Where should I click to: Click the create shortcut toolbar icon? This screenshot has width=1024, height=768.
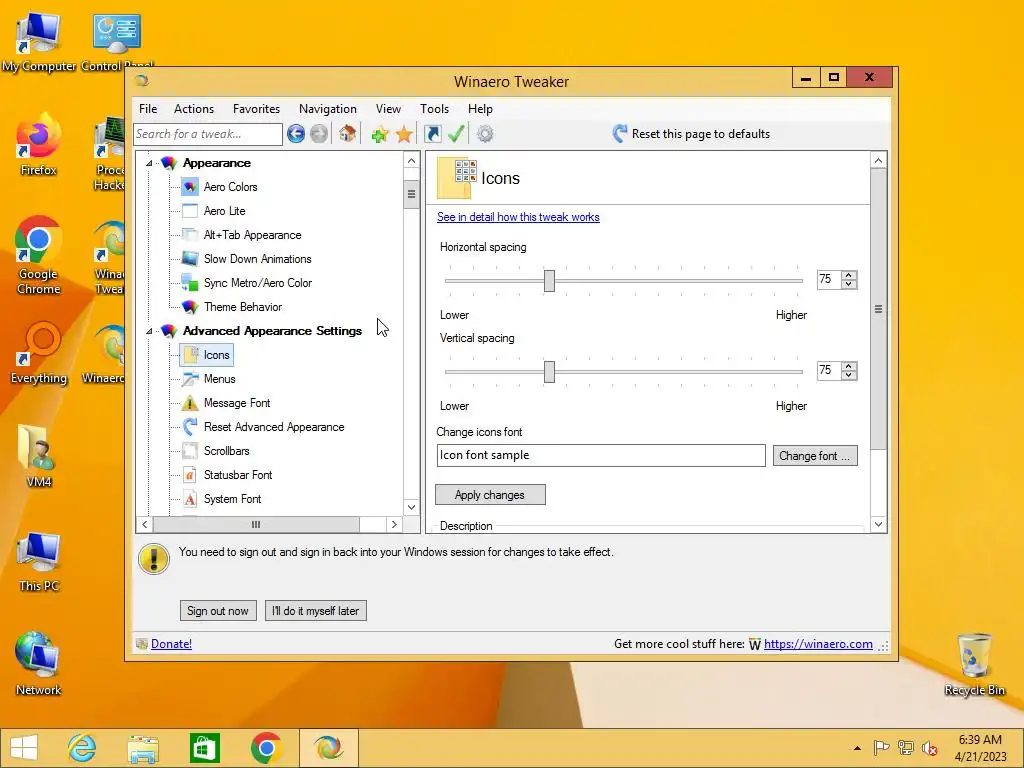click(x=432, y=134)
